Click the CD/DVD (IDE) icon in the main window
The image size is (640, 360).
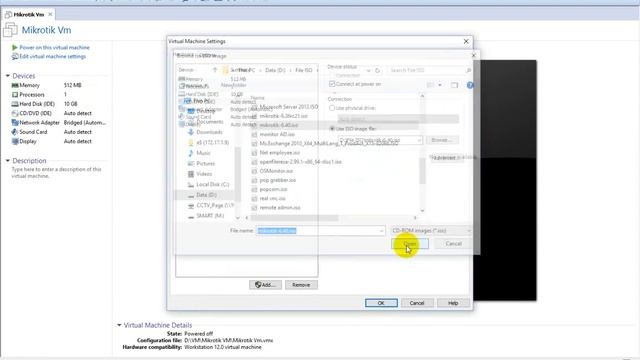click(x=15, y=113)
